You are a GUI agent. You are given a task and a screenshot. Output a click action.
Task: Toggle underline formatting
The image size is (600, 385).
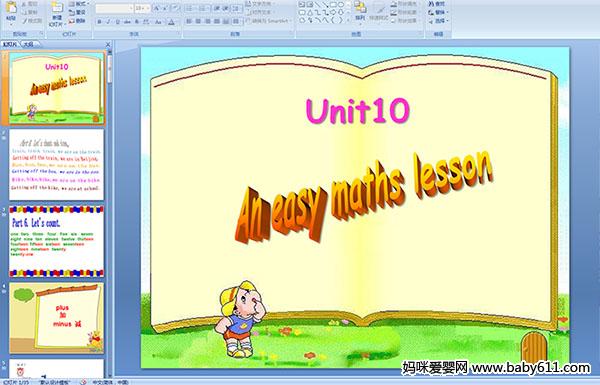coord(118,22)
